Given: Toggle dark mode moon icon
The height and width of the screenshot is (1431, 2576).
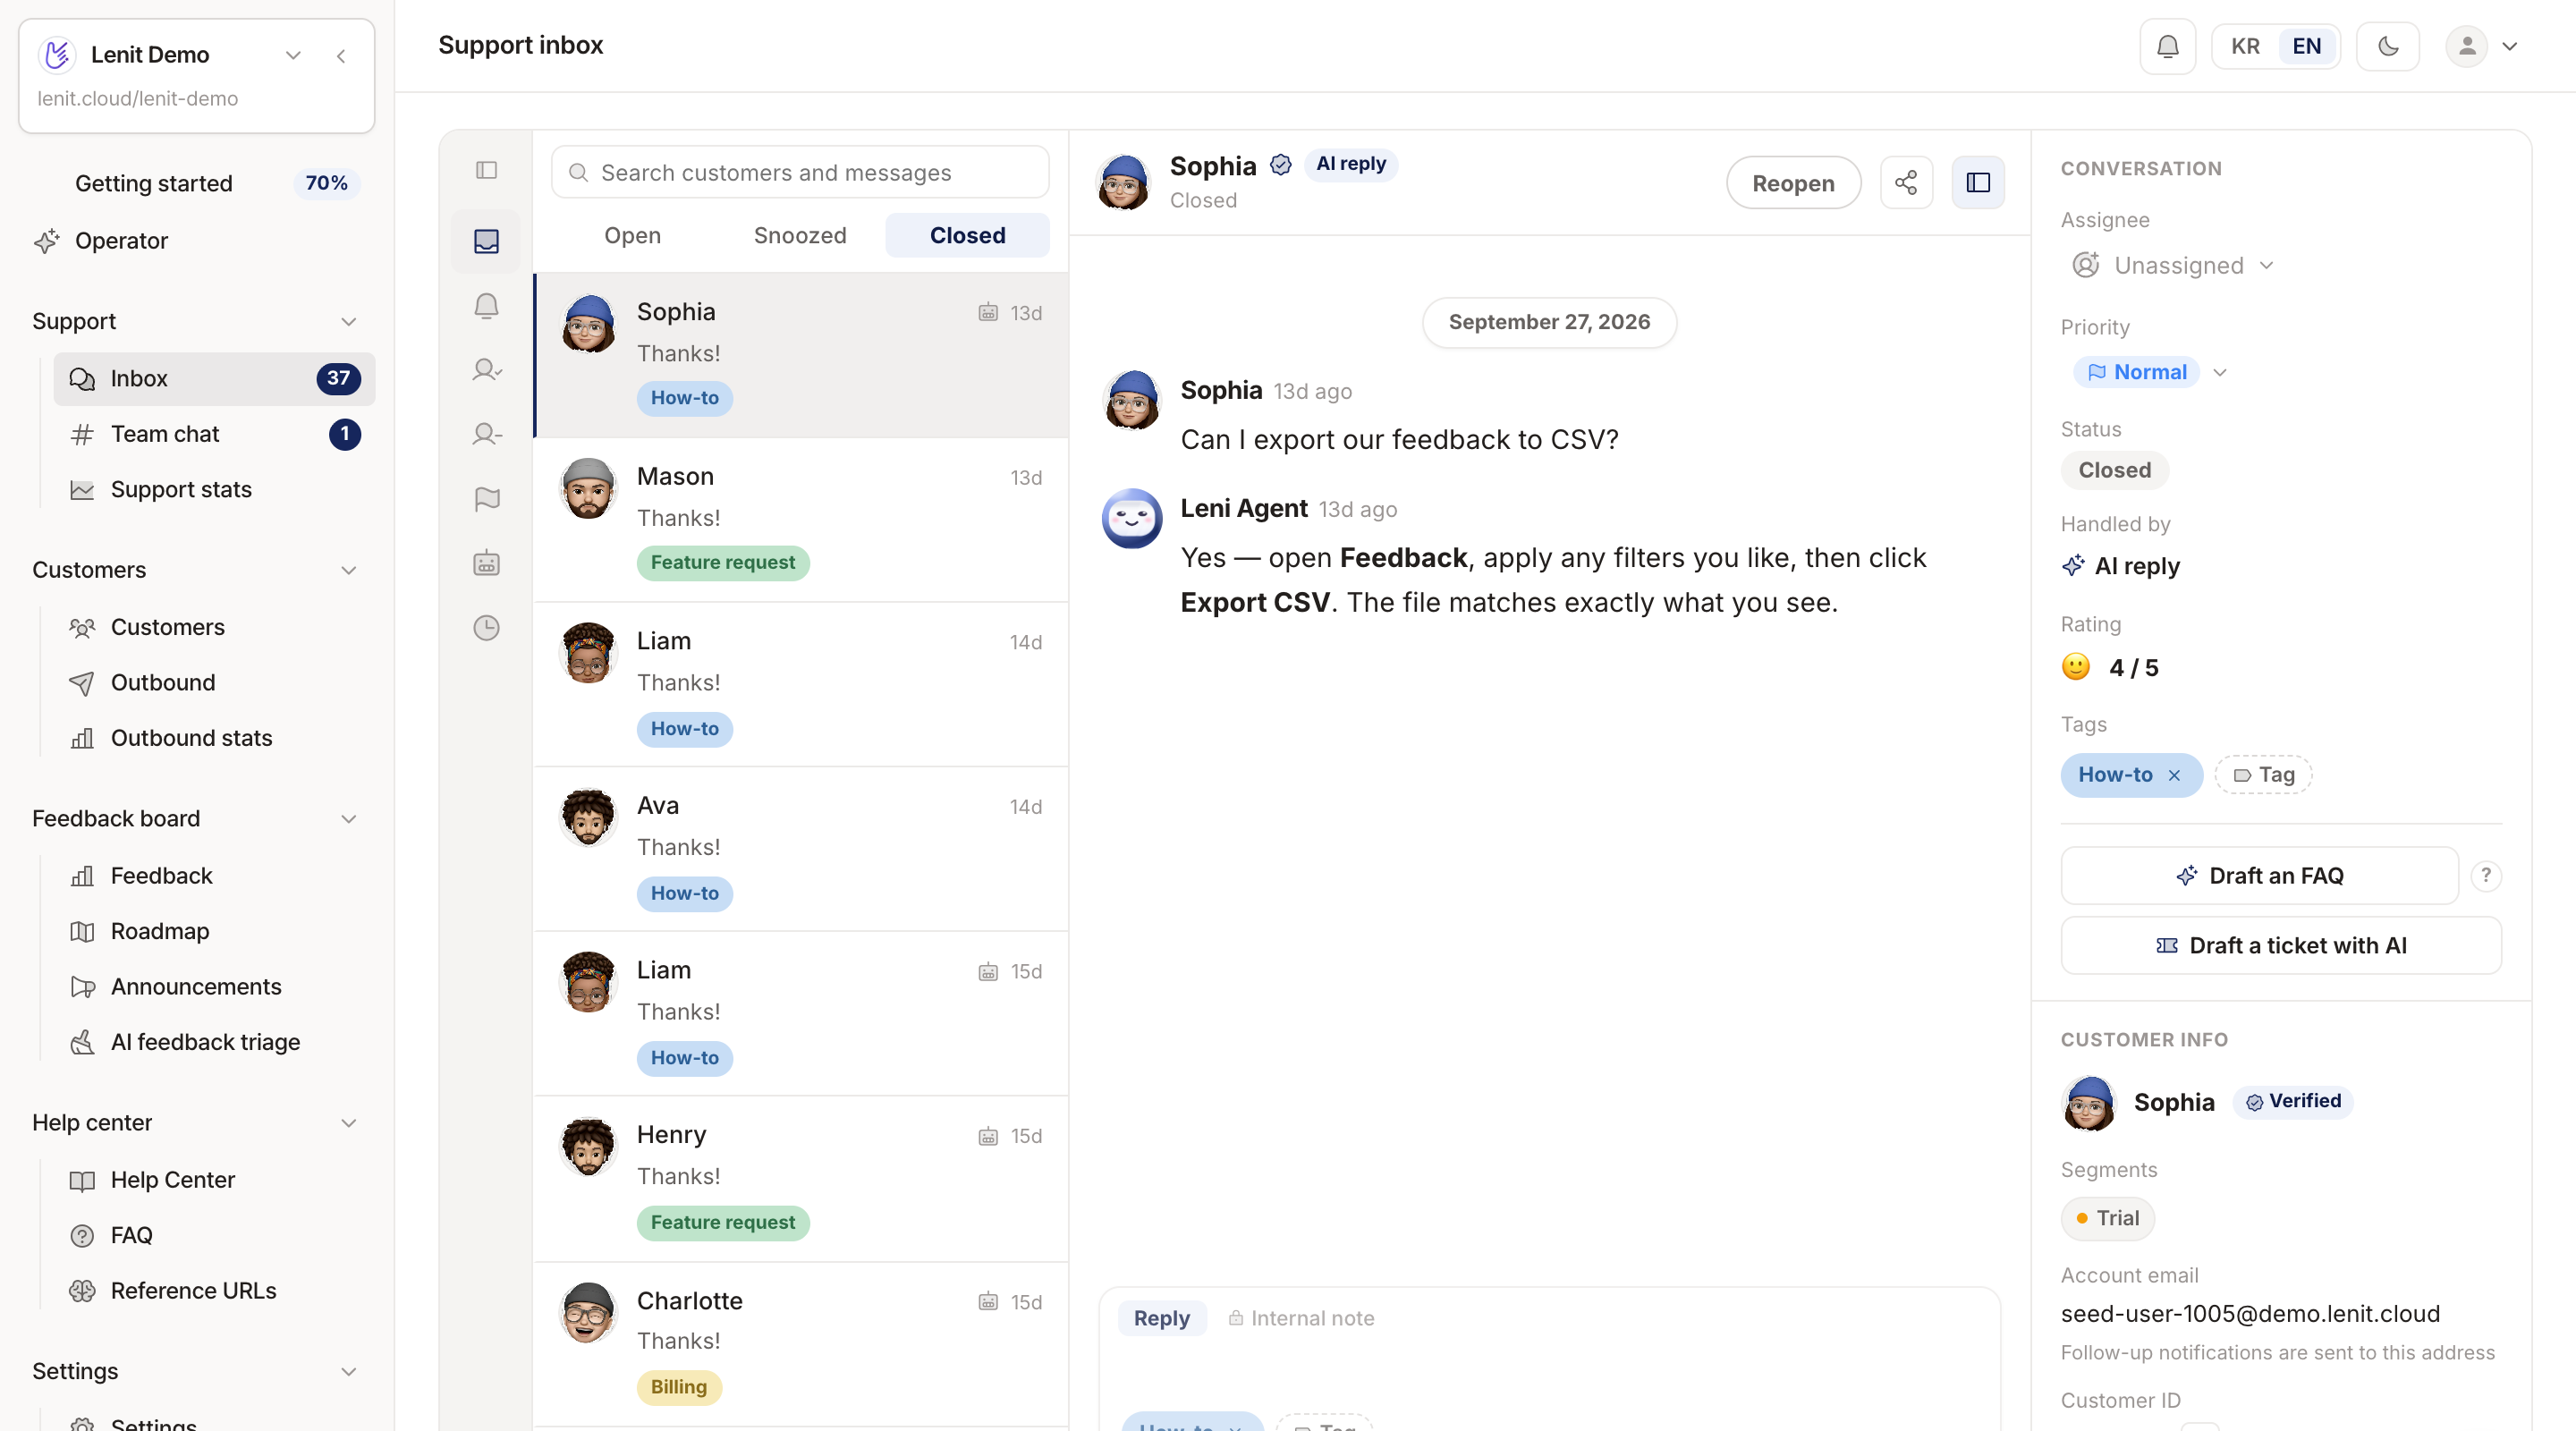Looking at the screenshot, I should coord(2387,46).
